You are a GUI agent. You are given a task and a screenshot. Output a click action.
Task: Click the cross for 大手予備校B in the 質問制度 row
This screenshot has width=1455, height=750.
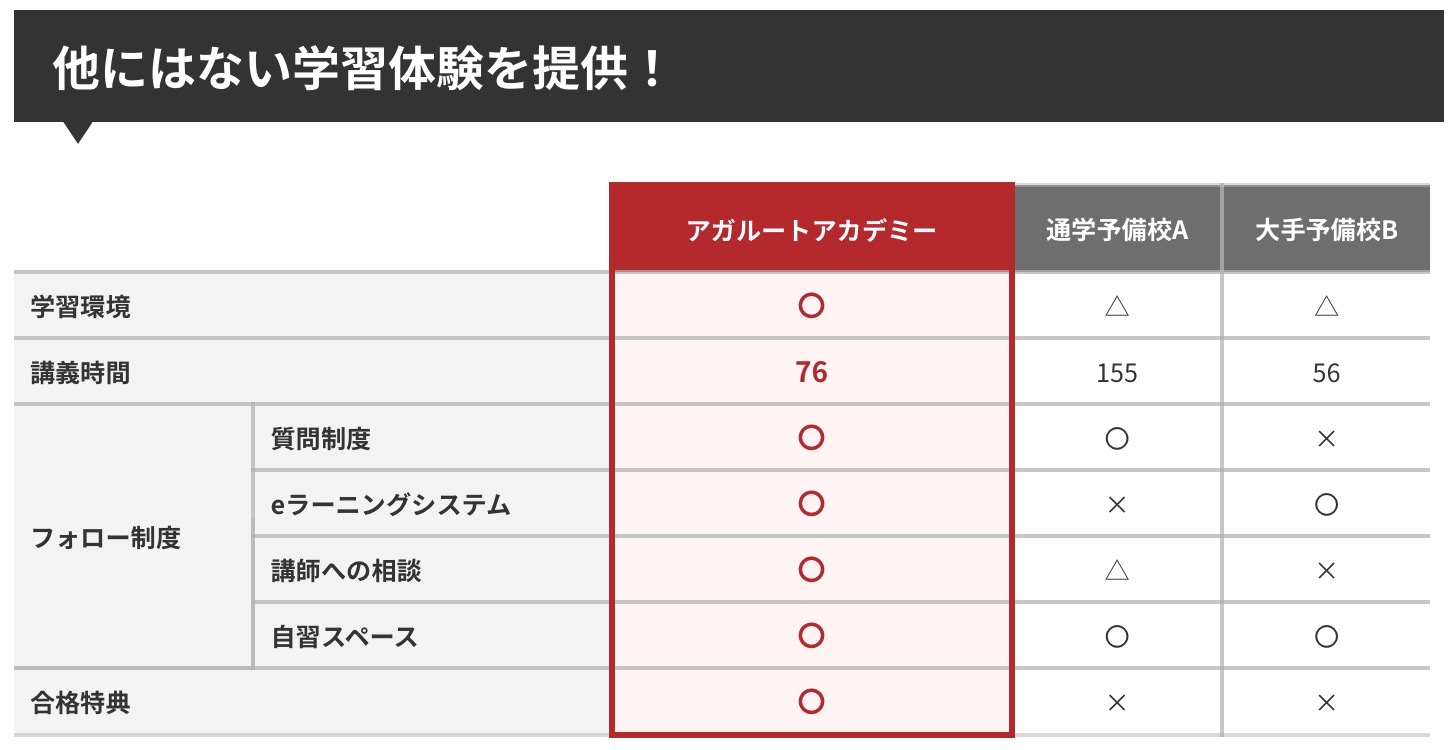1326,439
